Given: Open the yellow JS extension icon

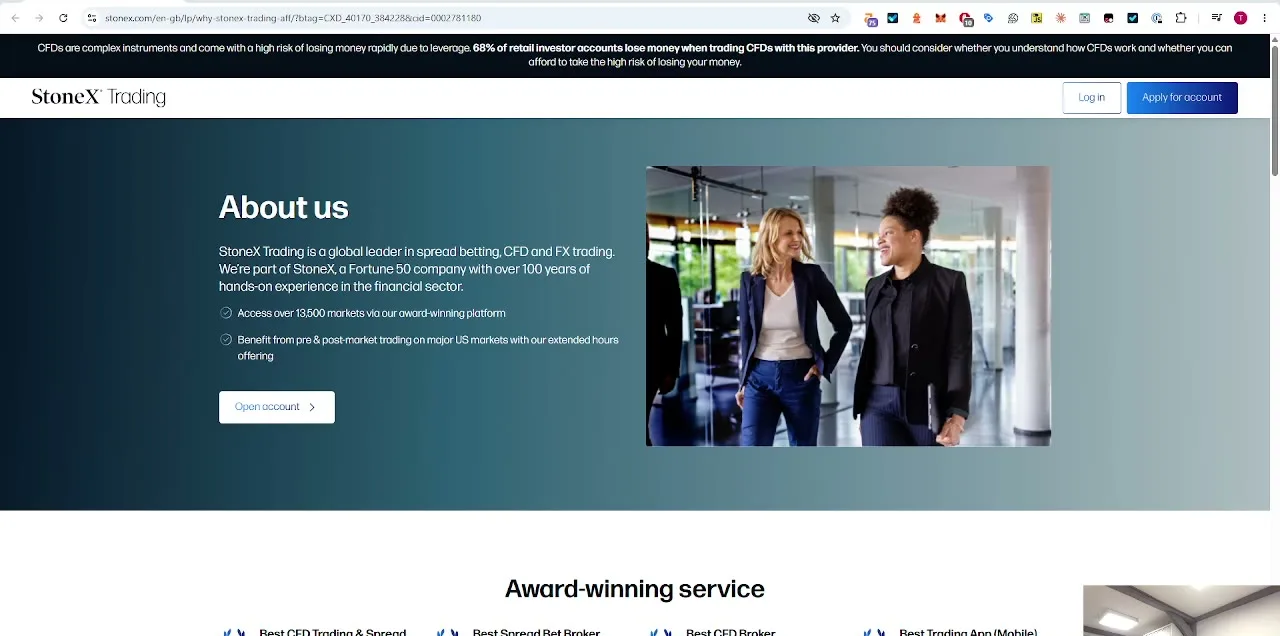Looking at the screenshot, I should click(x=1037, y=18).
